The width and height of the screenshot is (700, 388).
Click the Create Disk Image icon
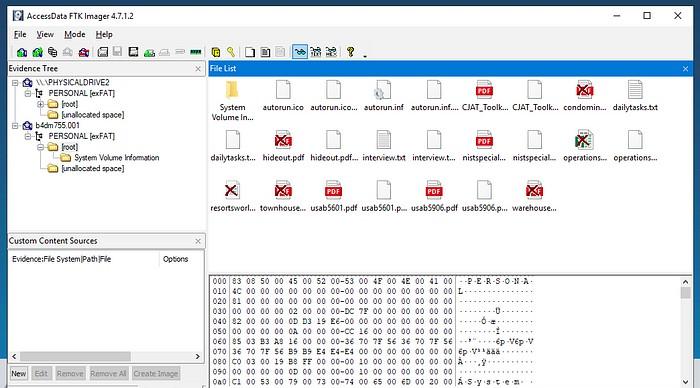pos(103,52)
